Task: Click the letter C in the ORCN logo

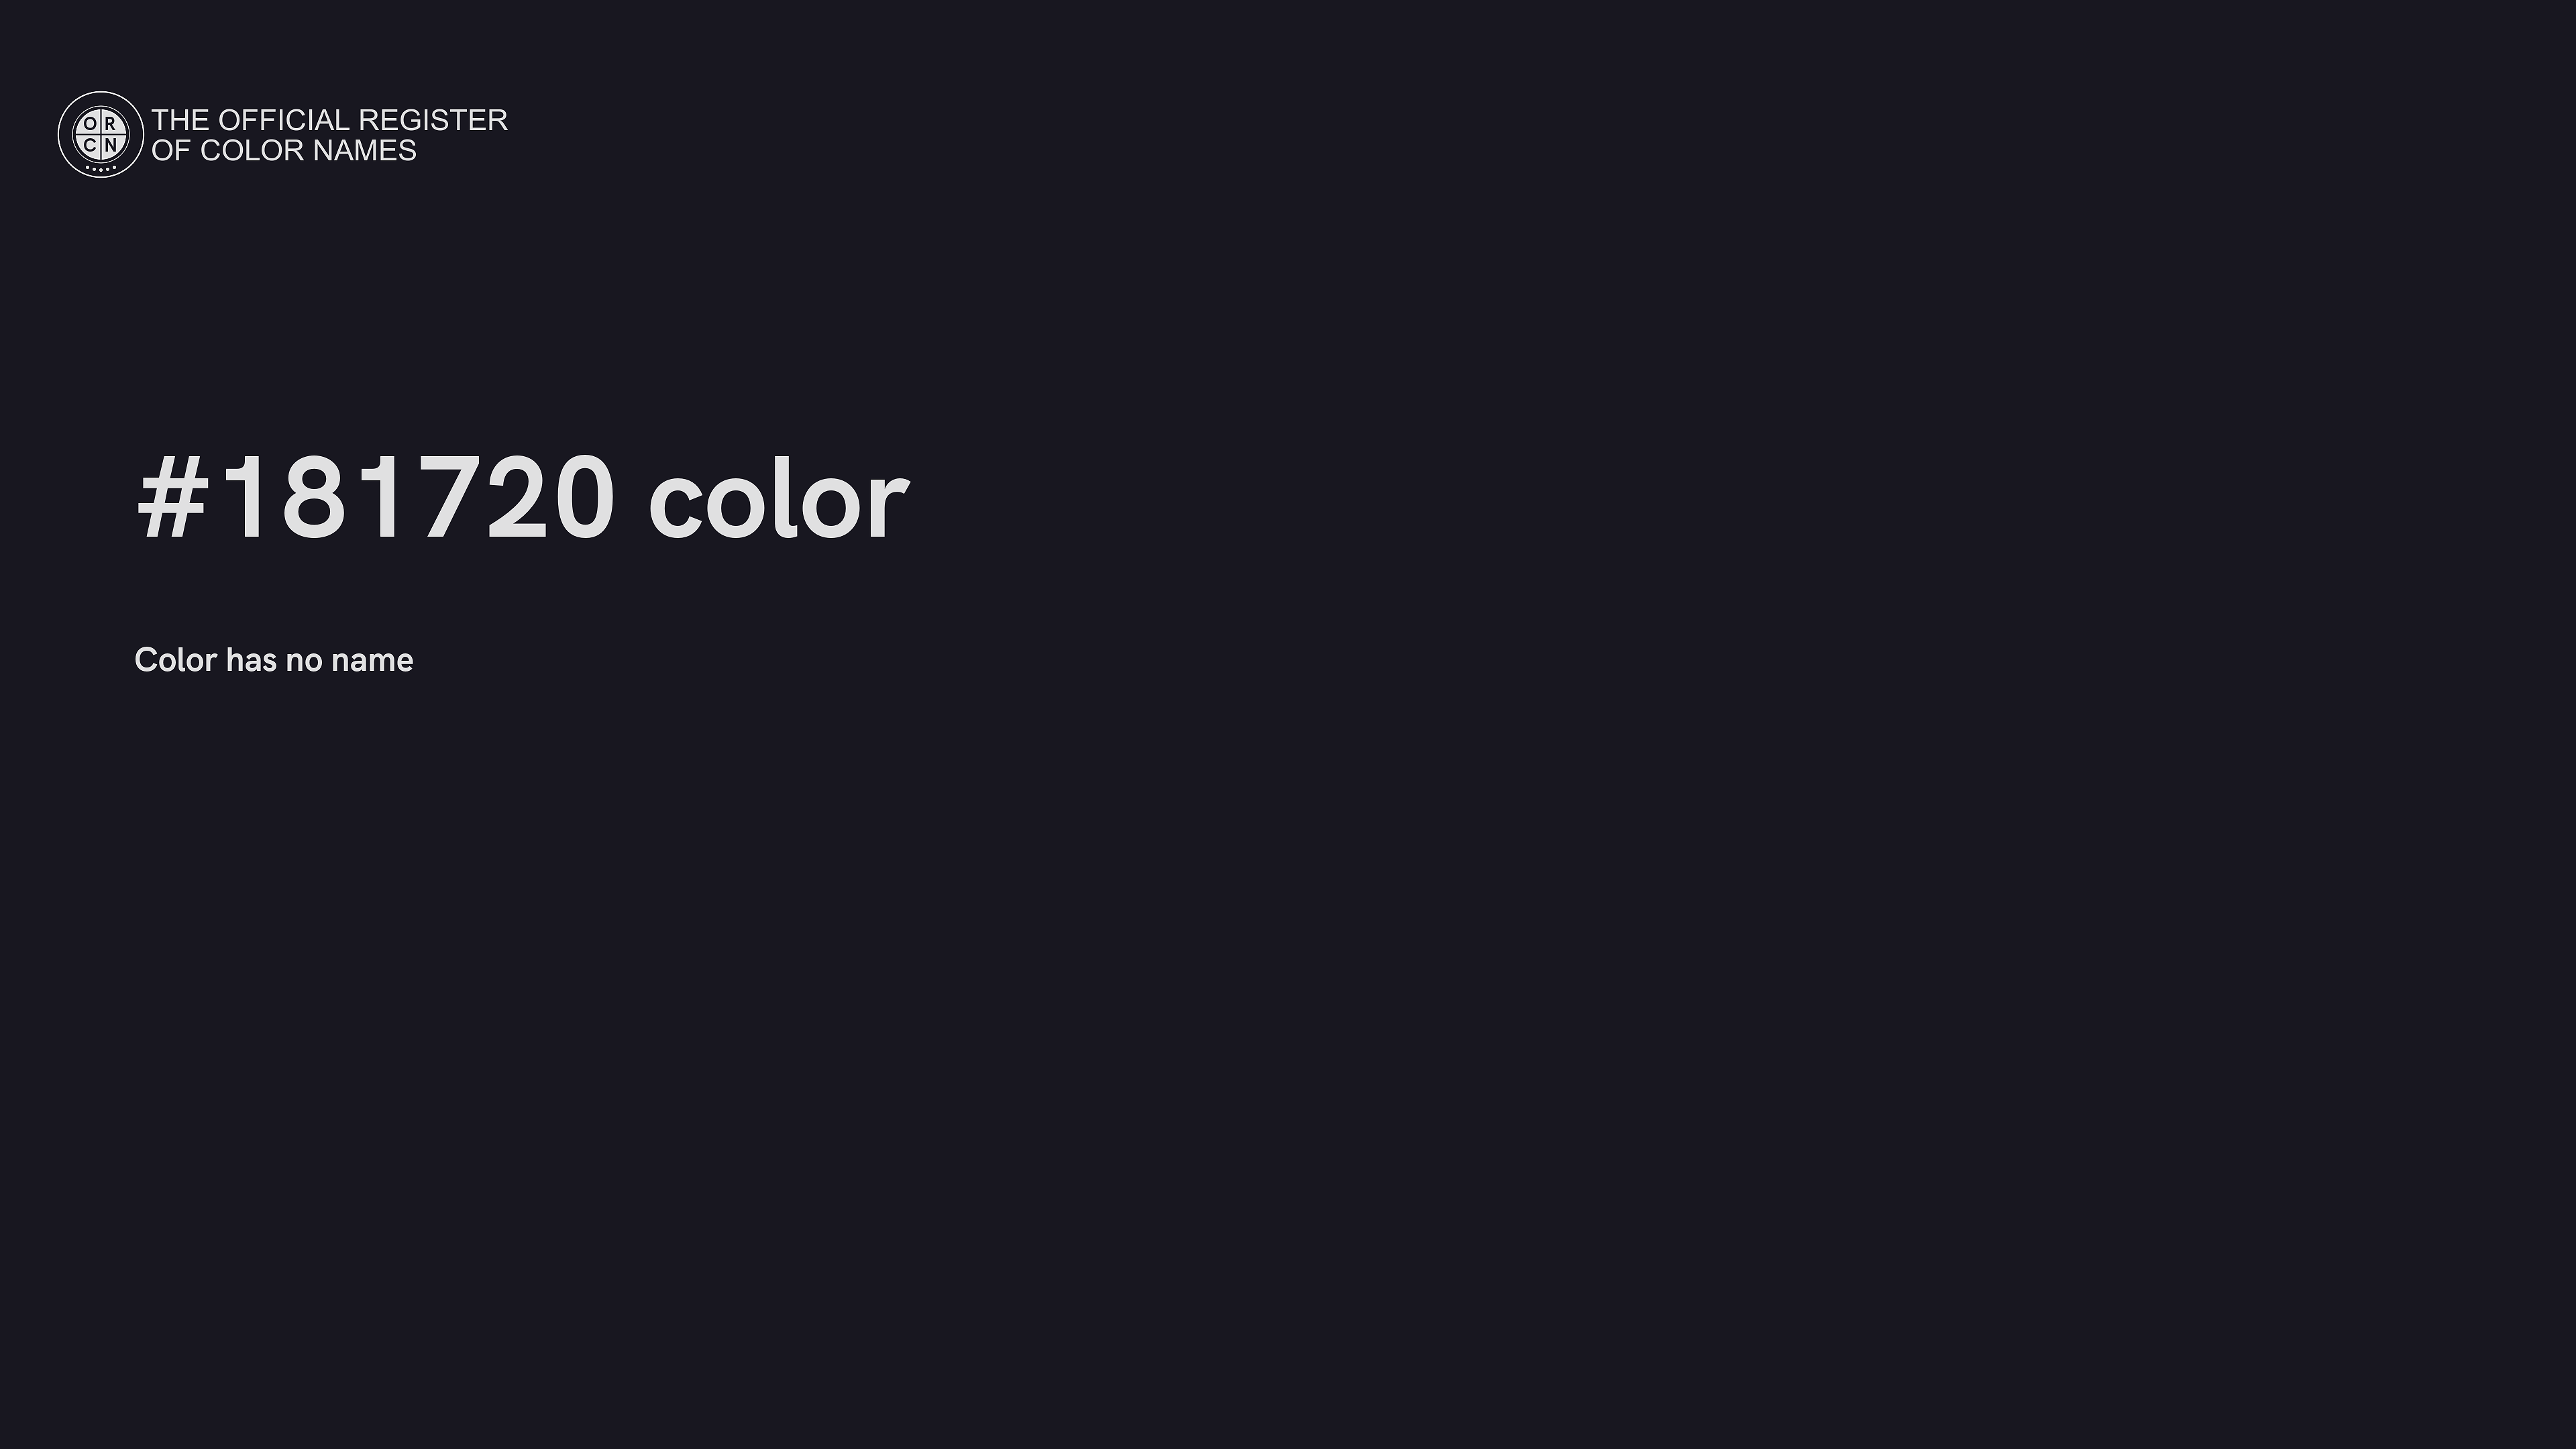Action: pos(91,144)
